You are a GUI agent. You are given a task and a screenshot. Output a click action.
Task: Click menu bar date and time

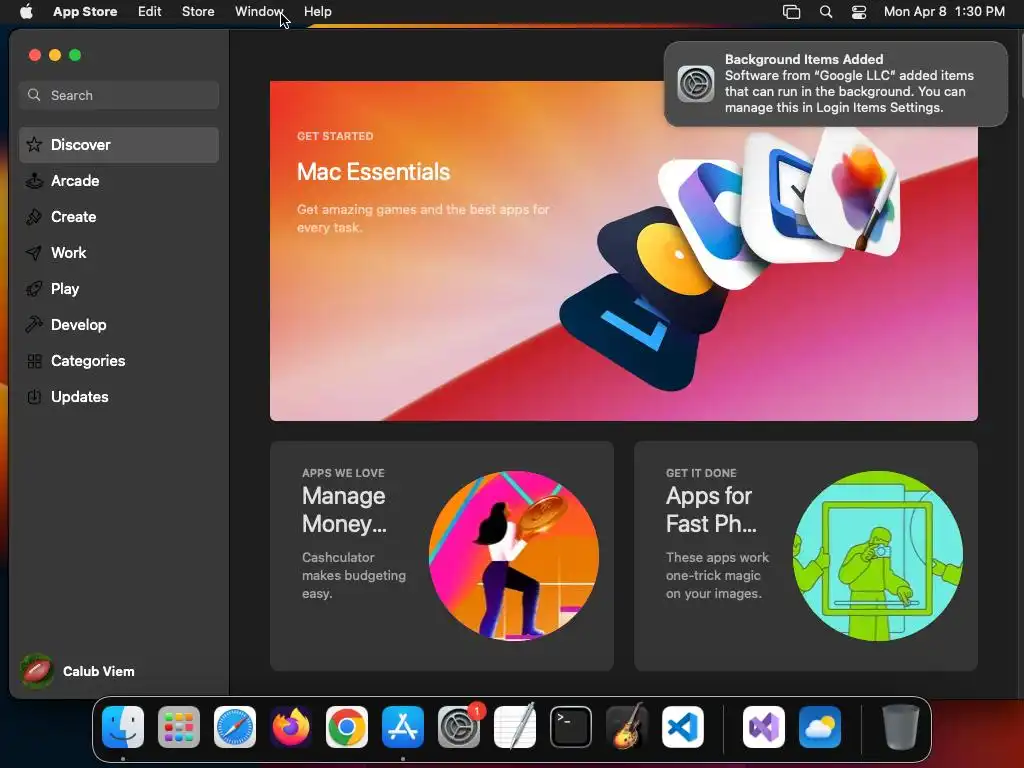(944, 12)
